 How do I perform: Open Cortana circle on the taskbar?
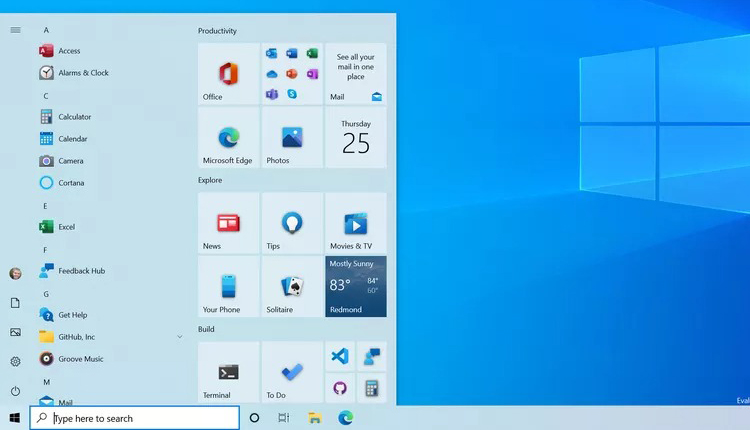pyautogui.click(x=254, y=418)
